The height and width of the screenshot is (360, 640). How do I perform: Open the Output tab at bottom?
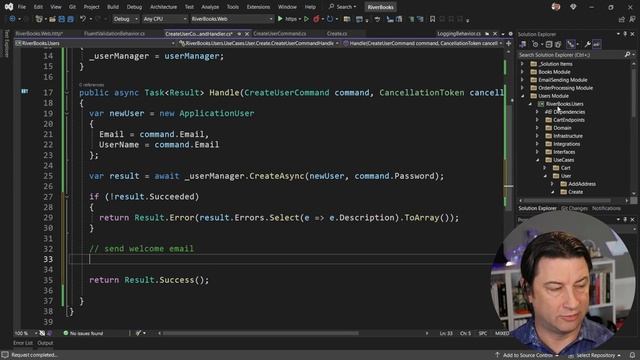pos(45,343)
